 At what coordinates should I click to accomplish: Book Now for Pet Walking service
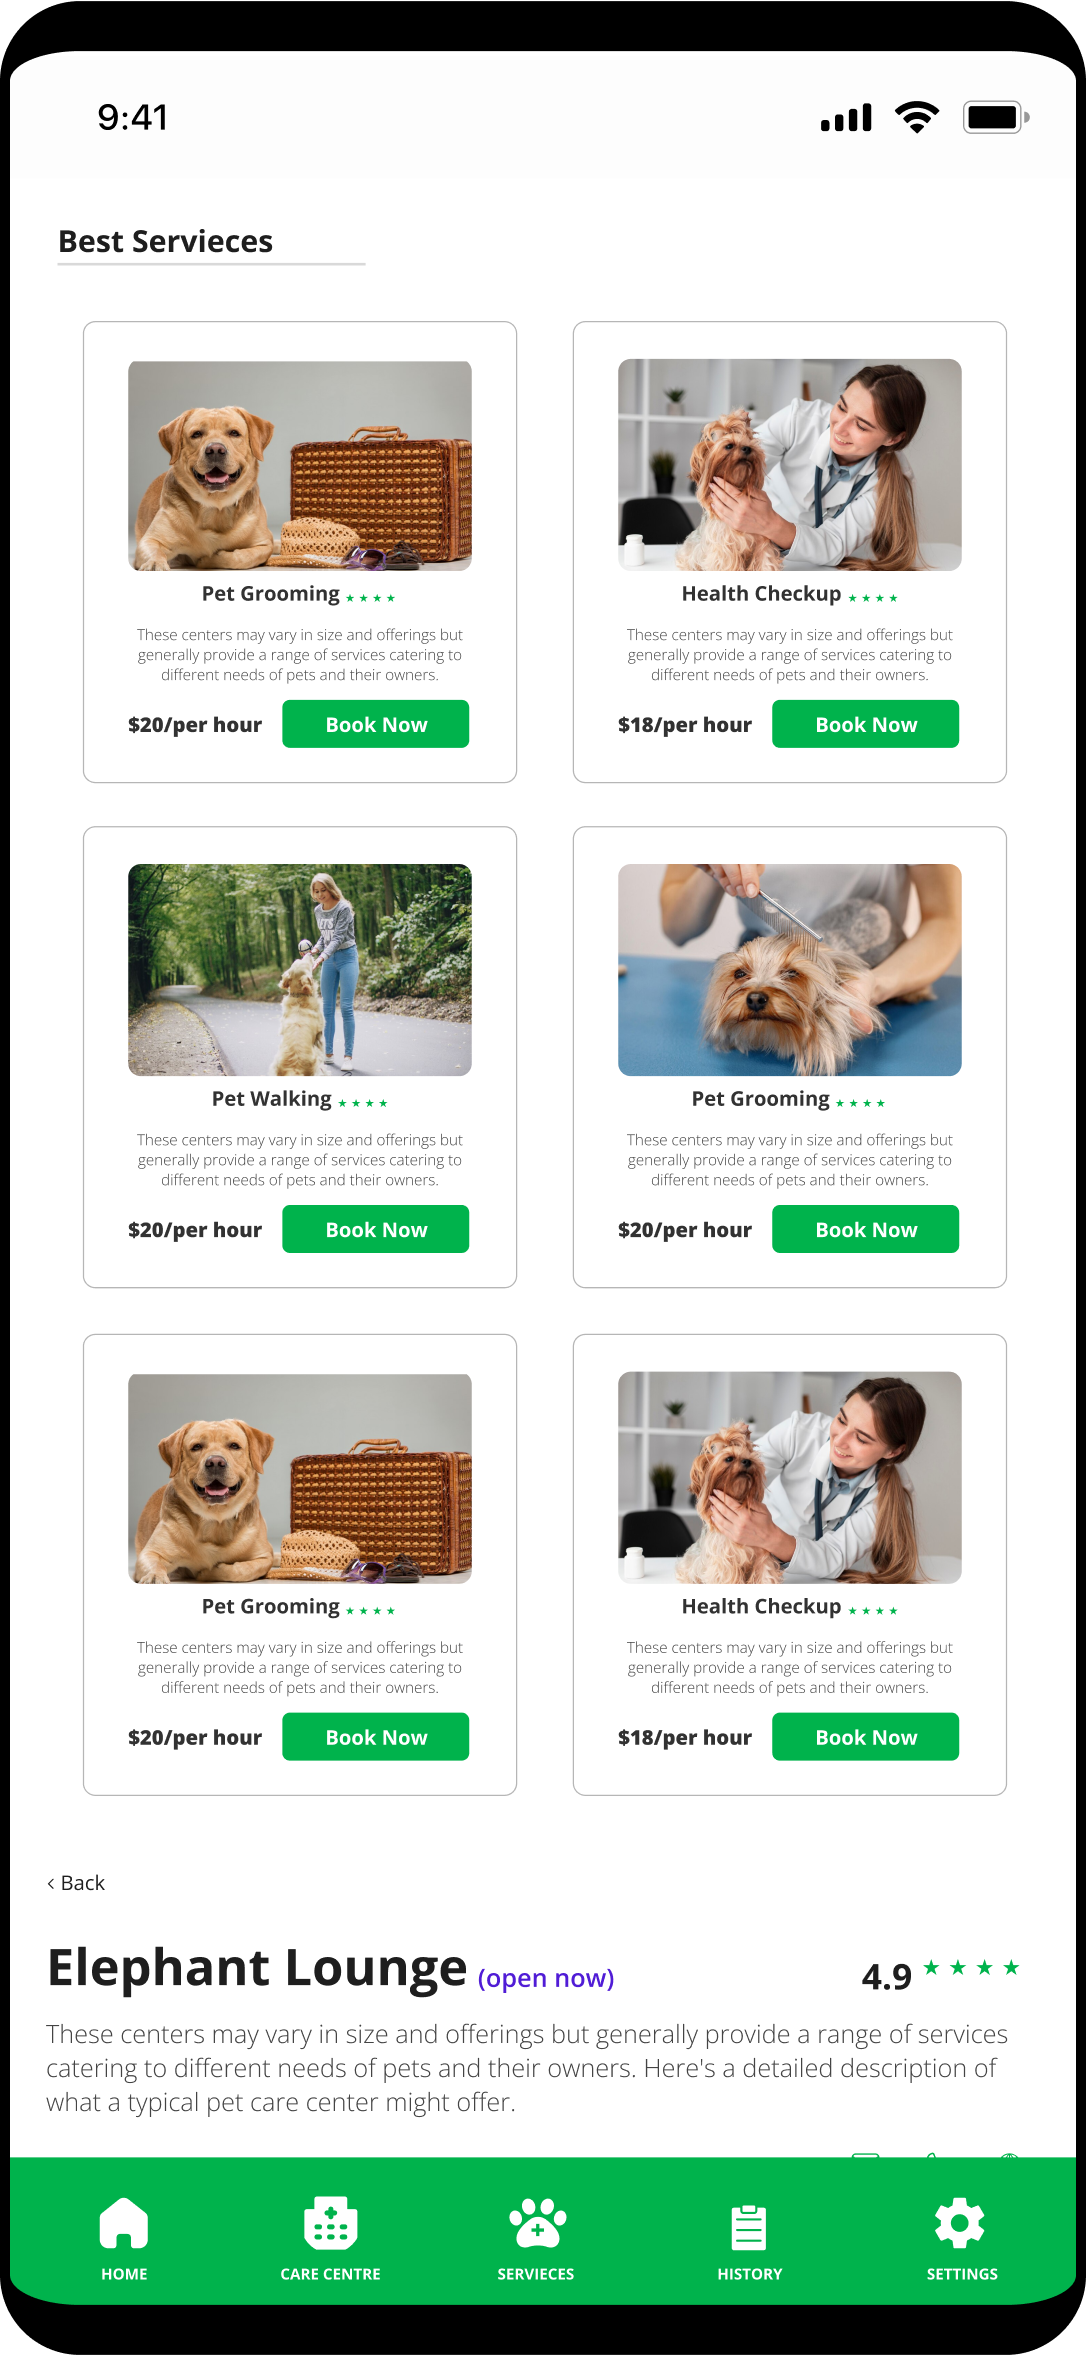click(x=375, y=1229)
